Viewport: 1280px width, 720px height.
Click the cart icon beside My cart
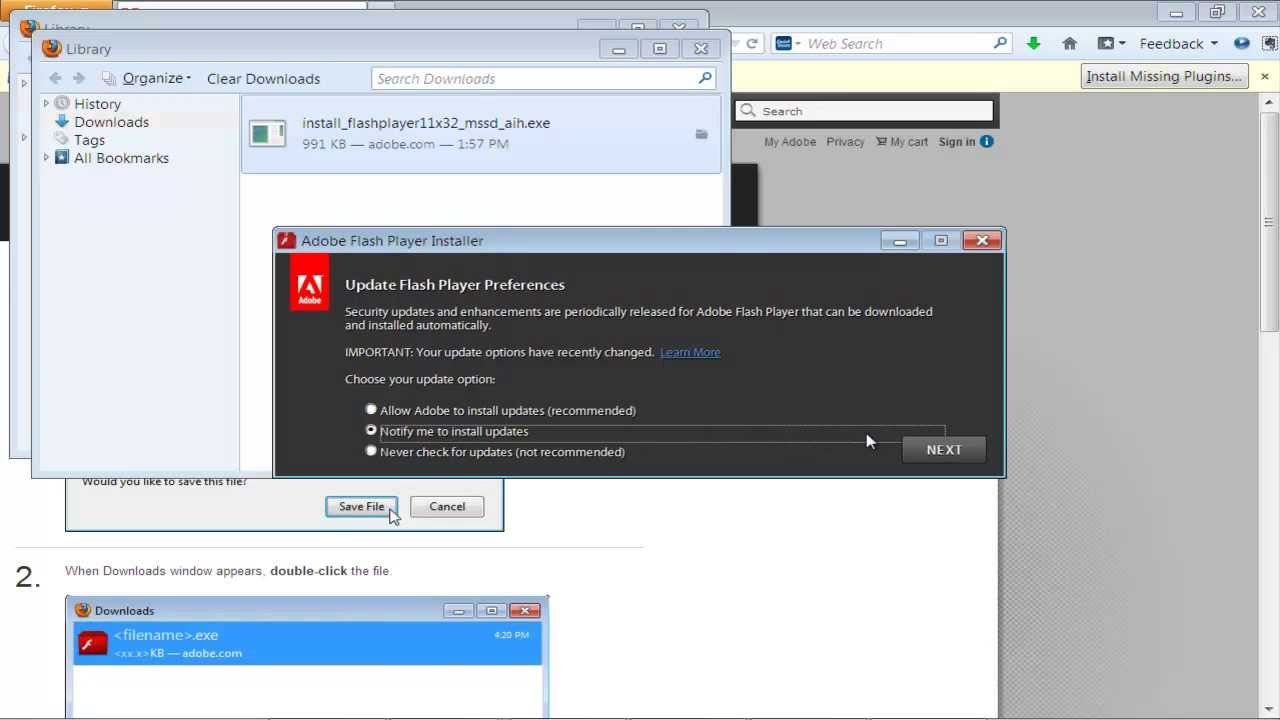881,141
